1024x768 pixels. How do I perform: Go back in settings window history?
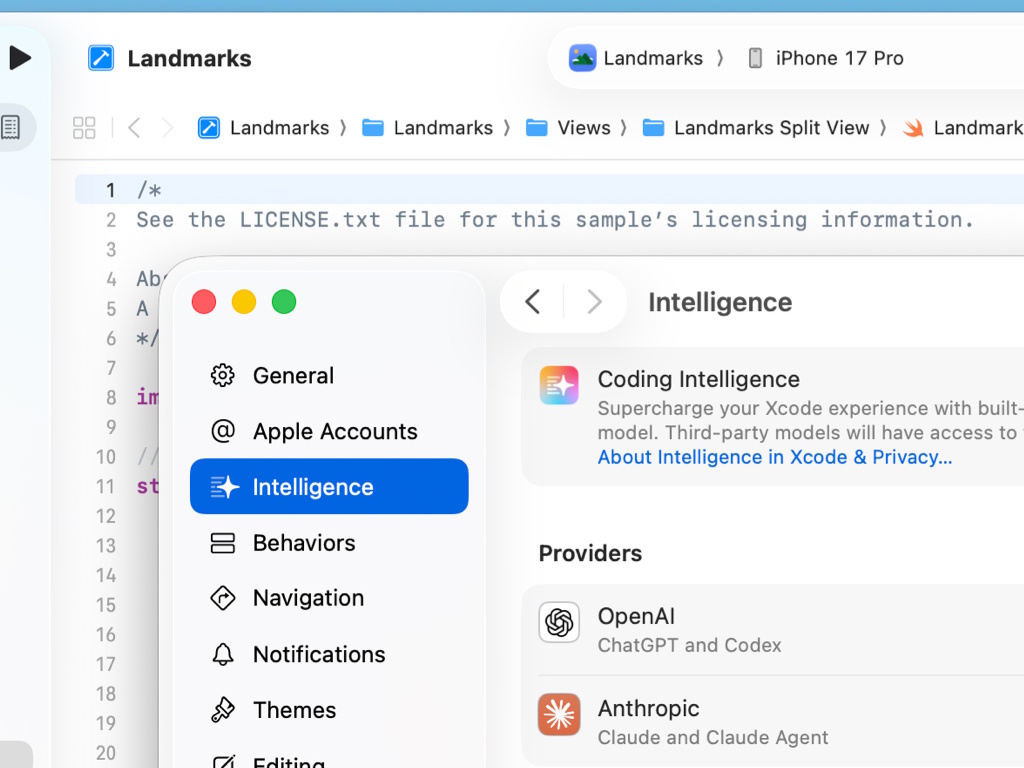(x=533, y=302)
